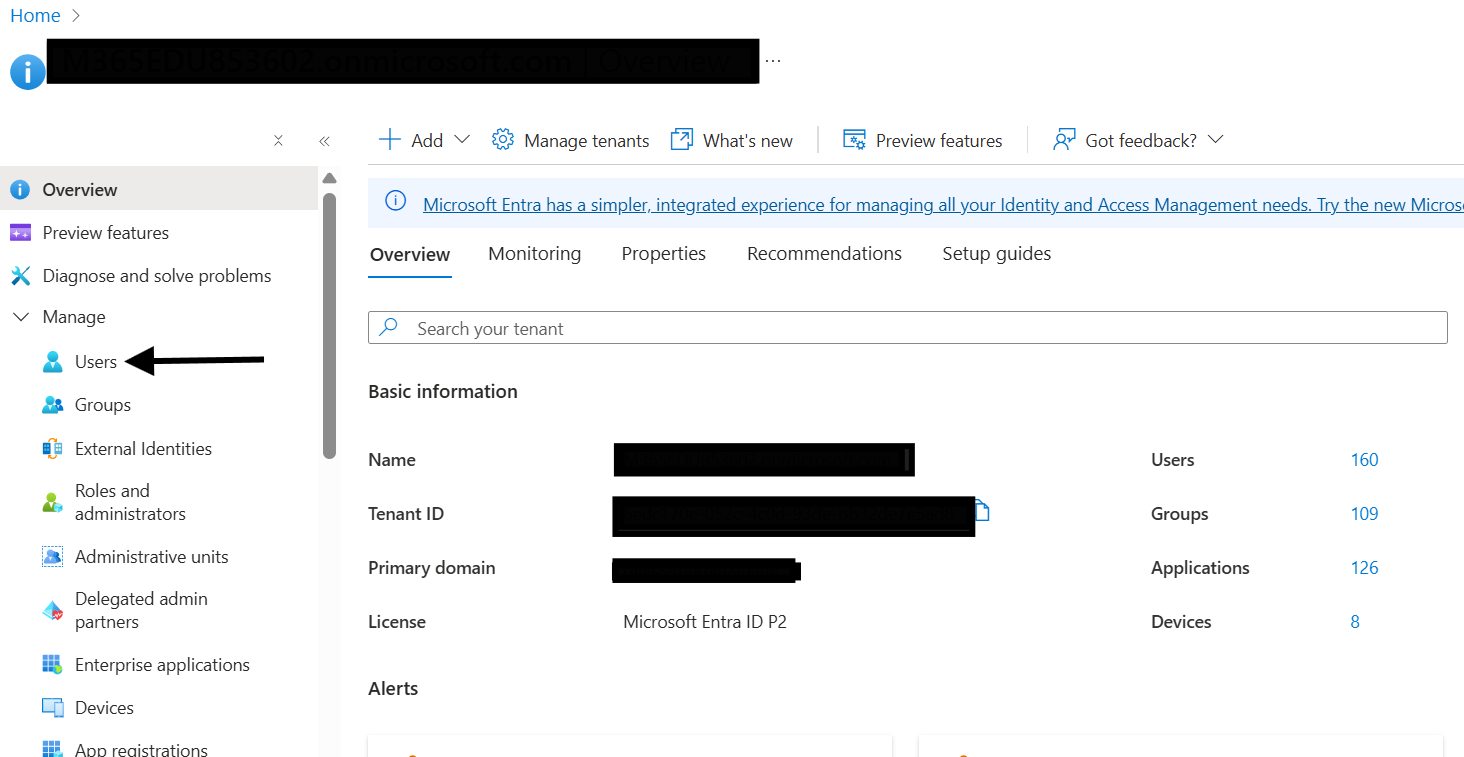Open the Applications count 126 link
The width and height of the screenshot is (1464, 757).
point(1364,568)
